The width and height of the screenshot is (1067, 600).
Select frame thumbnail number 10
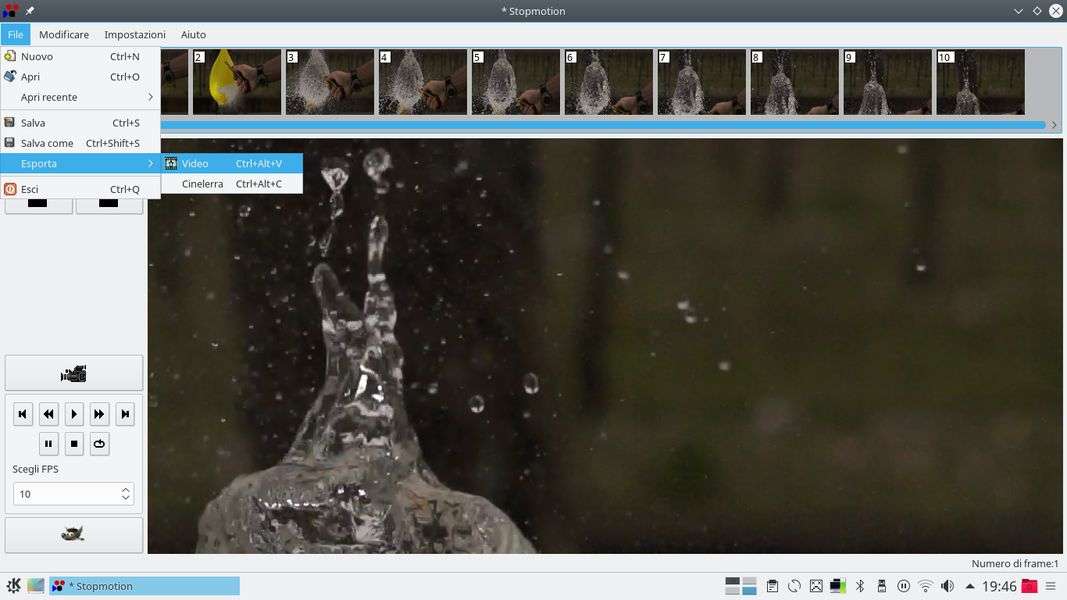click(x=981, y=82)
